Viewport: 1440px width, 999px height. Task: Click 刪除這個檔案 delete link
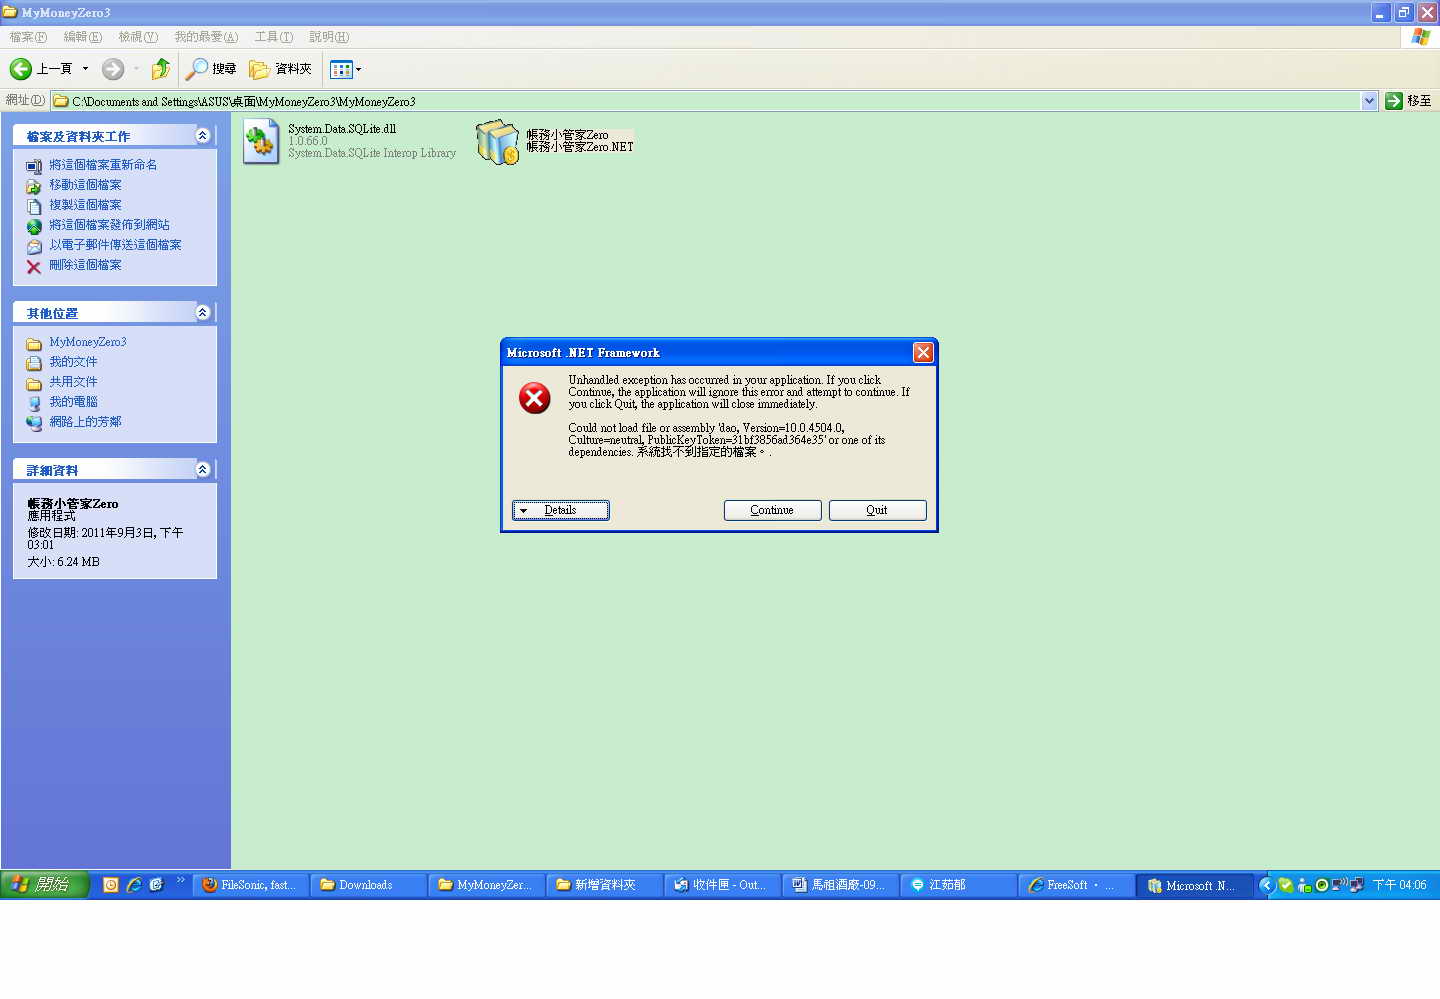85,265
